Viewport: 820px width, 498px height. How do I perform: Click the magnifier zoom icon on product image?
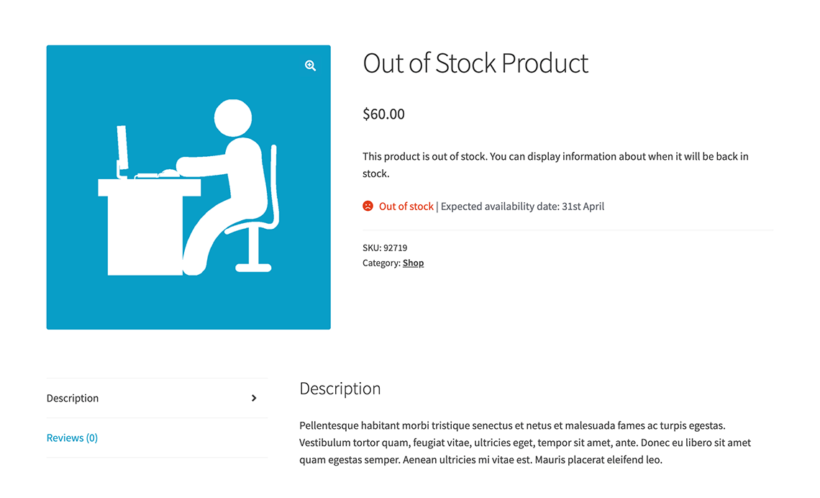310,66
